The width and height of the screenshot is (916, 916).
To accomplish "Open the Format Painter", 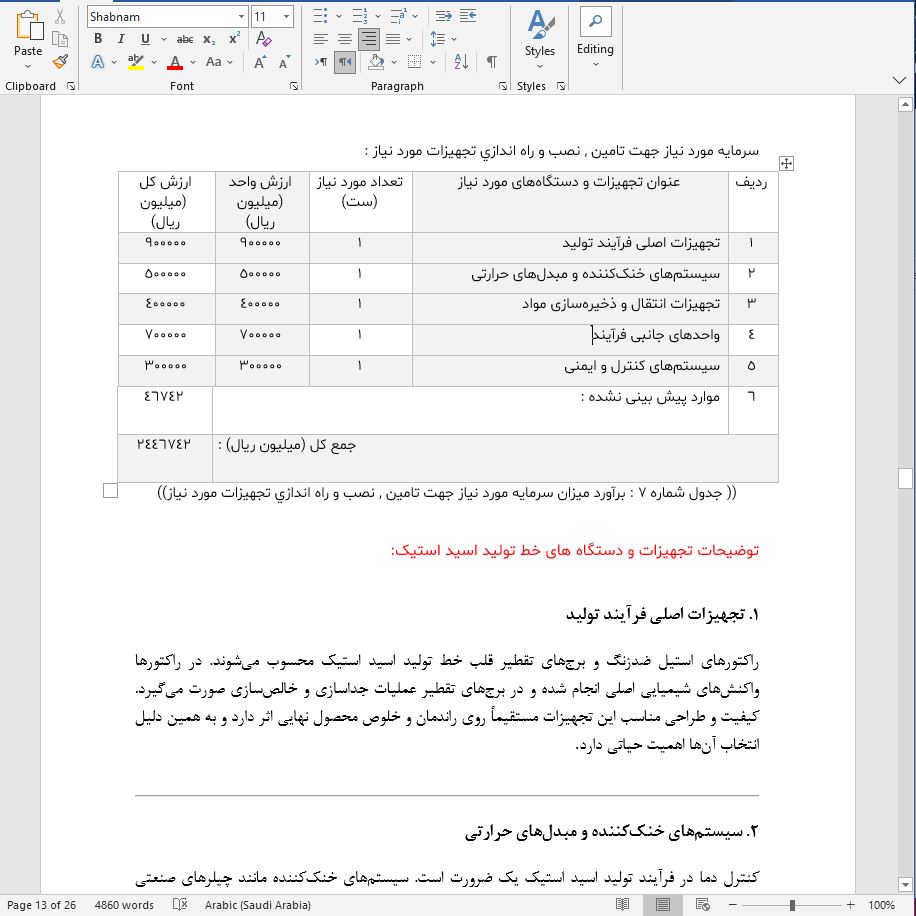I will point(60,62).
